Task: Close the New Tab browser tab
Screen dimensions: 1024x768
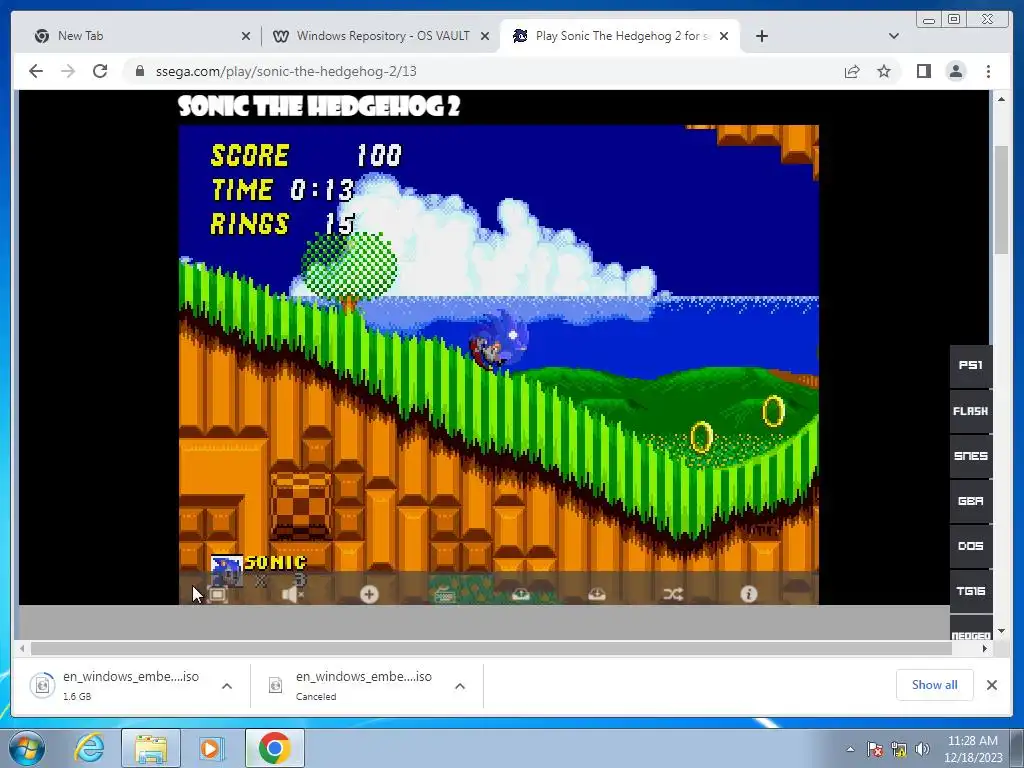Action: (246, 37)
